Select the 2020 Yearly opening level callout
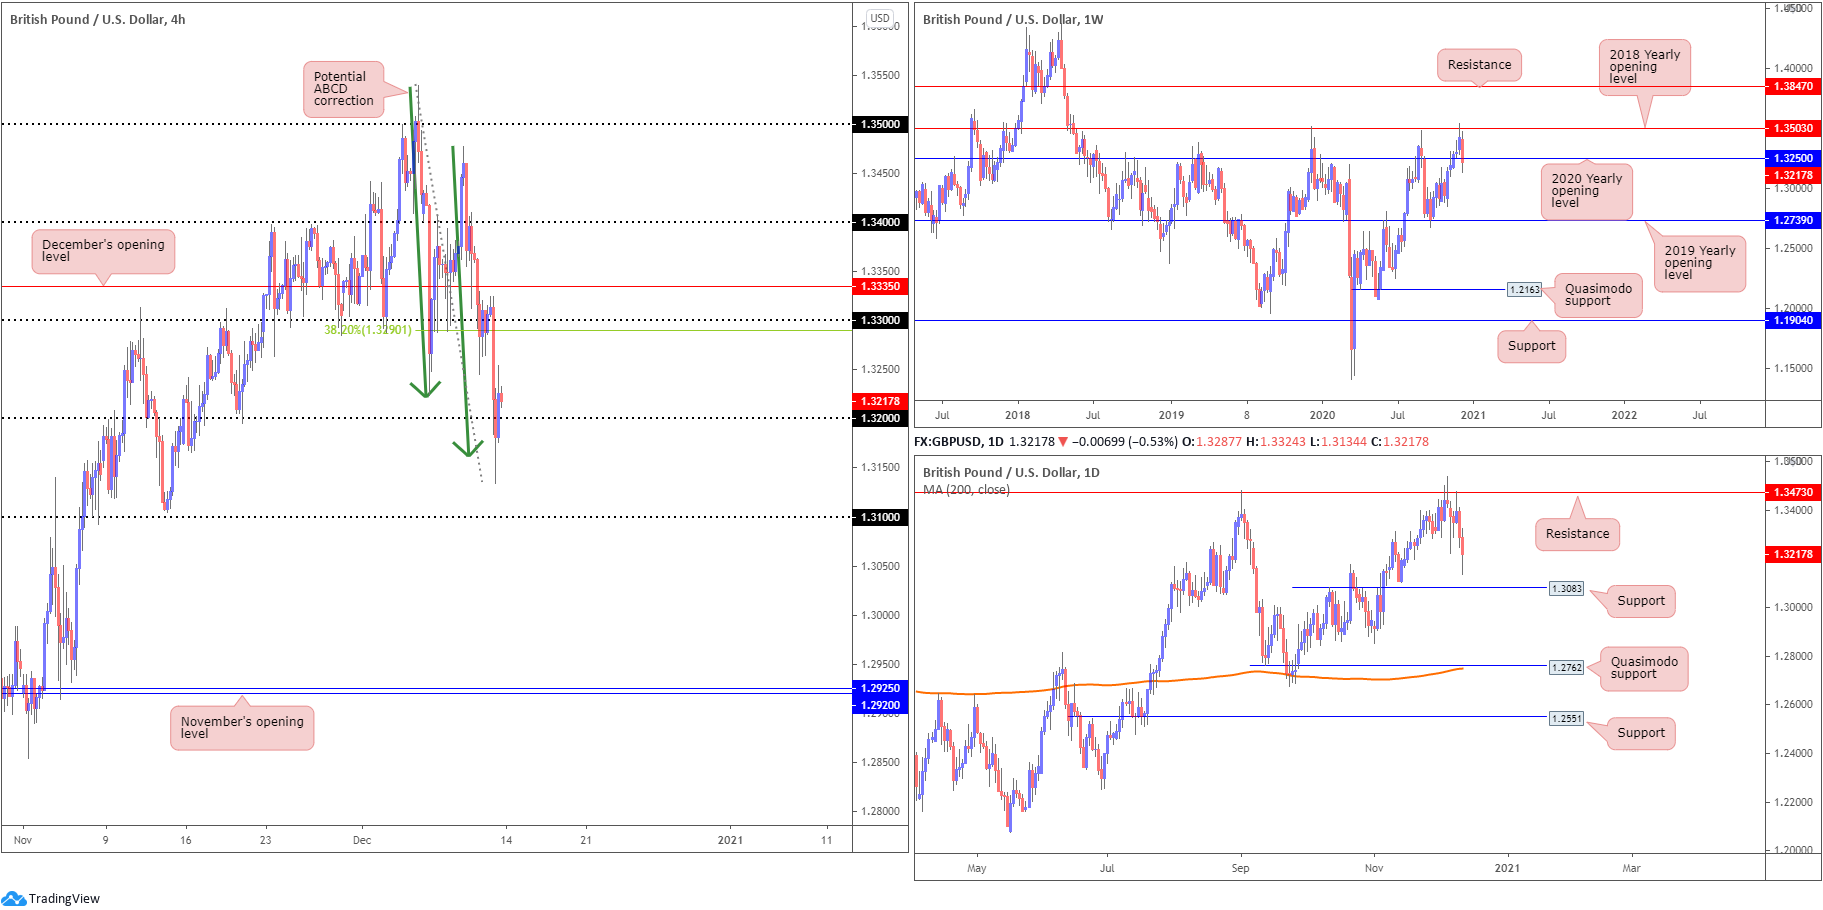Viewport: 1823px width, 910px height. click(1586, 191)
